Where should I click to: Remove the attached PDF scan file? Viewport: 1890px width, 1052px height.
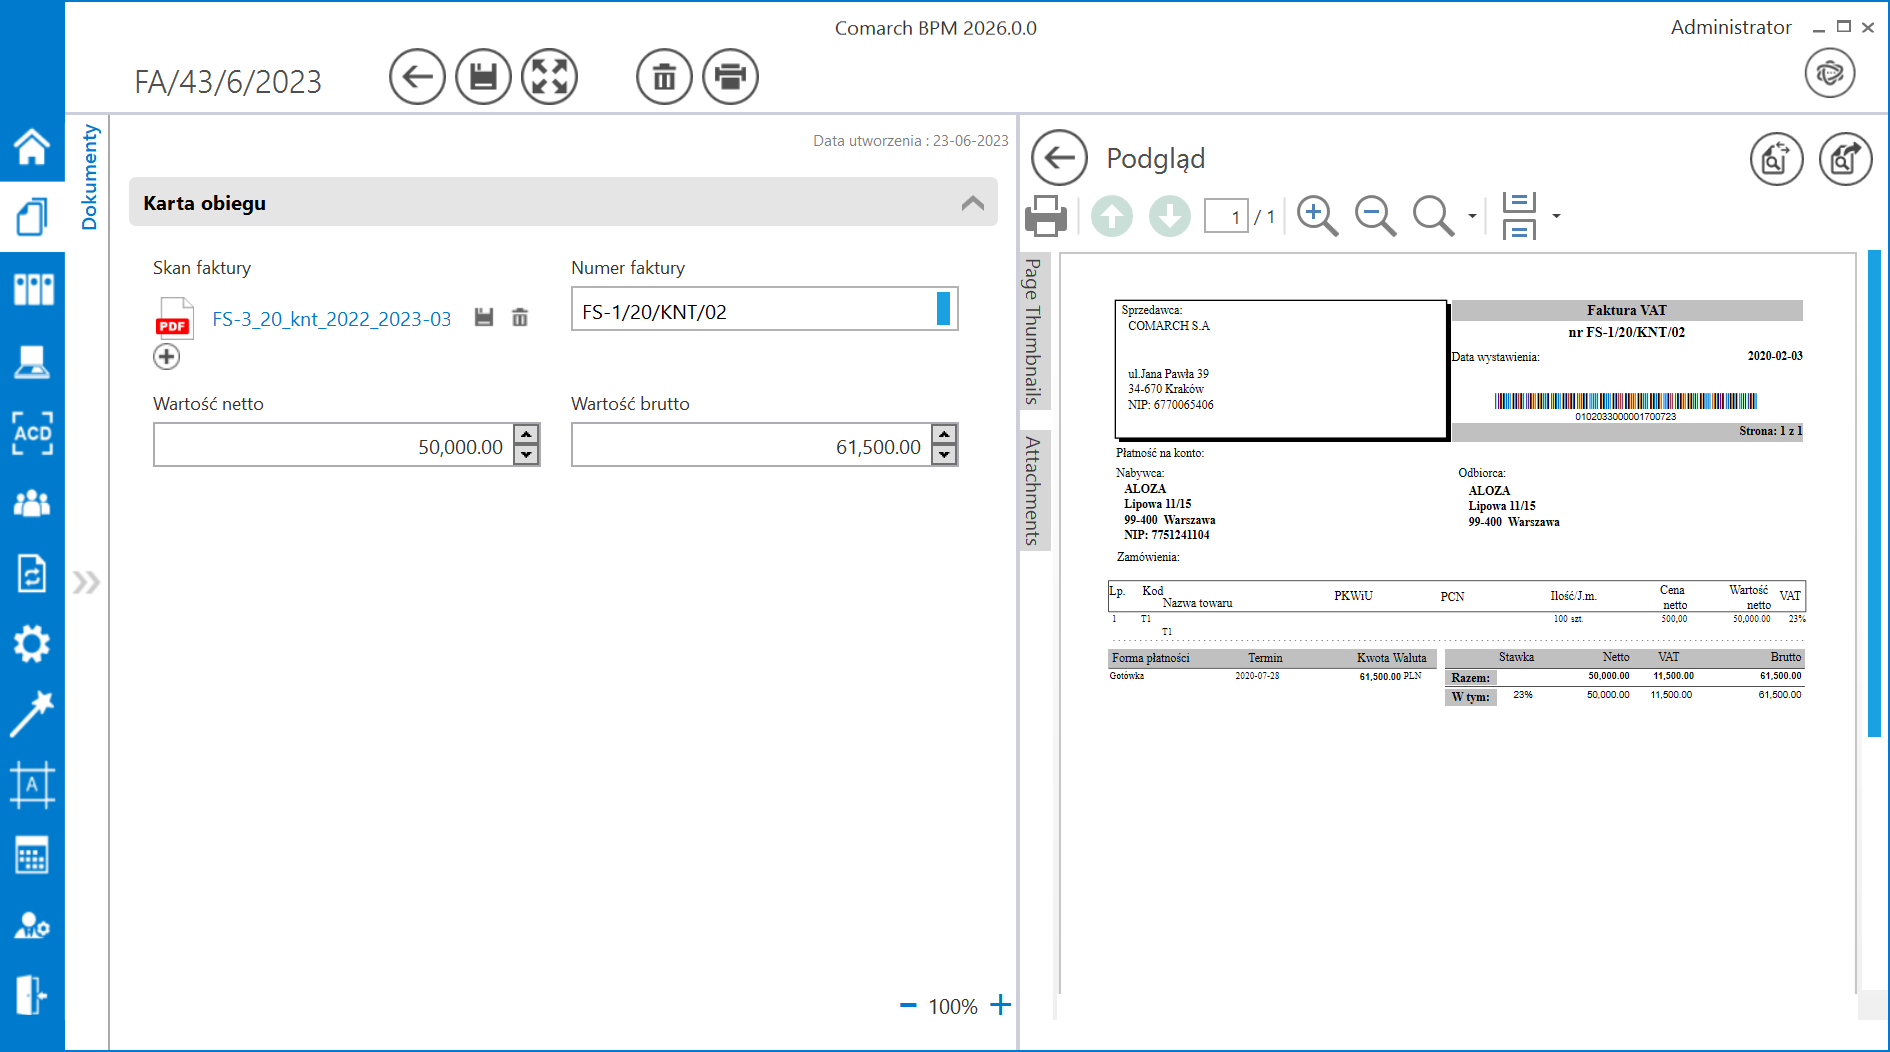(x=520, y=318)
